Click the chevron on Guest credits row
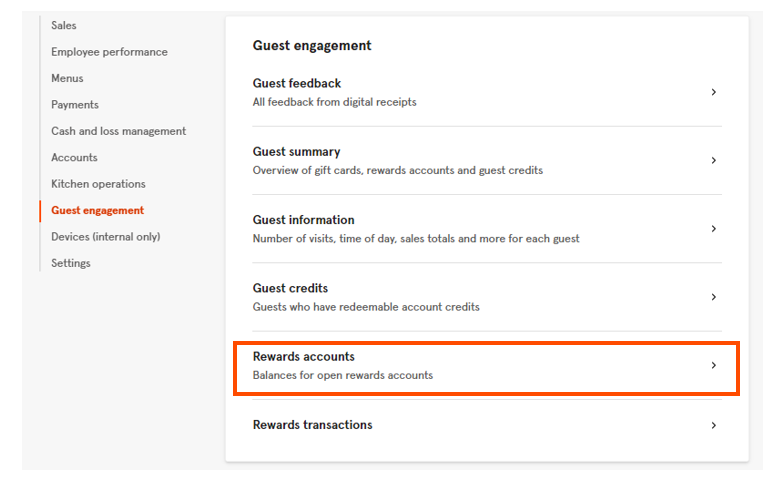 pyautogui.click(x=713, y=297)
